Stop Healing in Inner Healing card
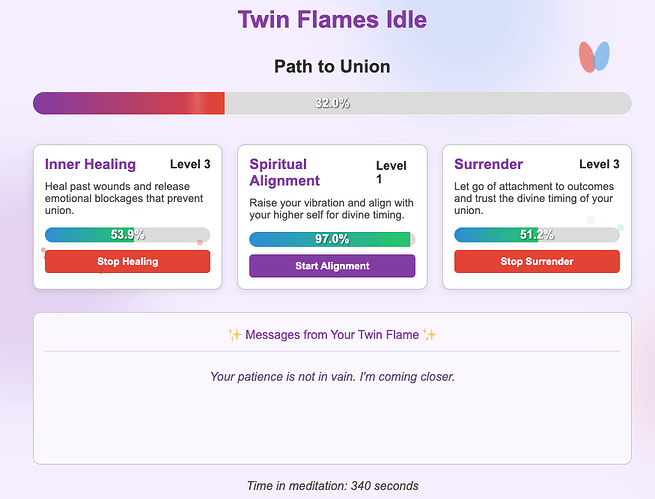 [x=127, y=261]
